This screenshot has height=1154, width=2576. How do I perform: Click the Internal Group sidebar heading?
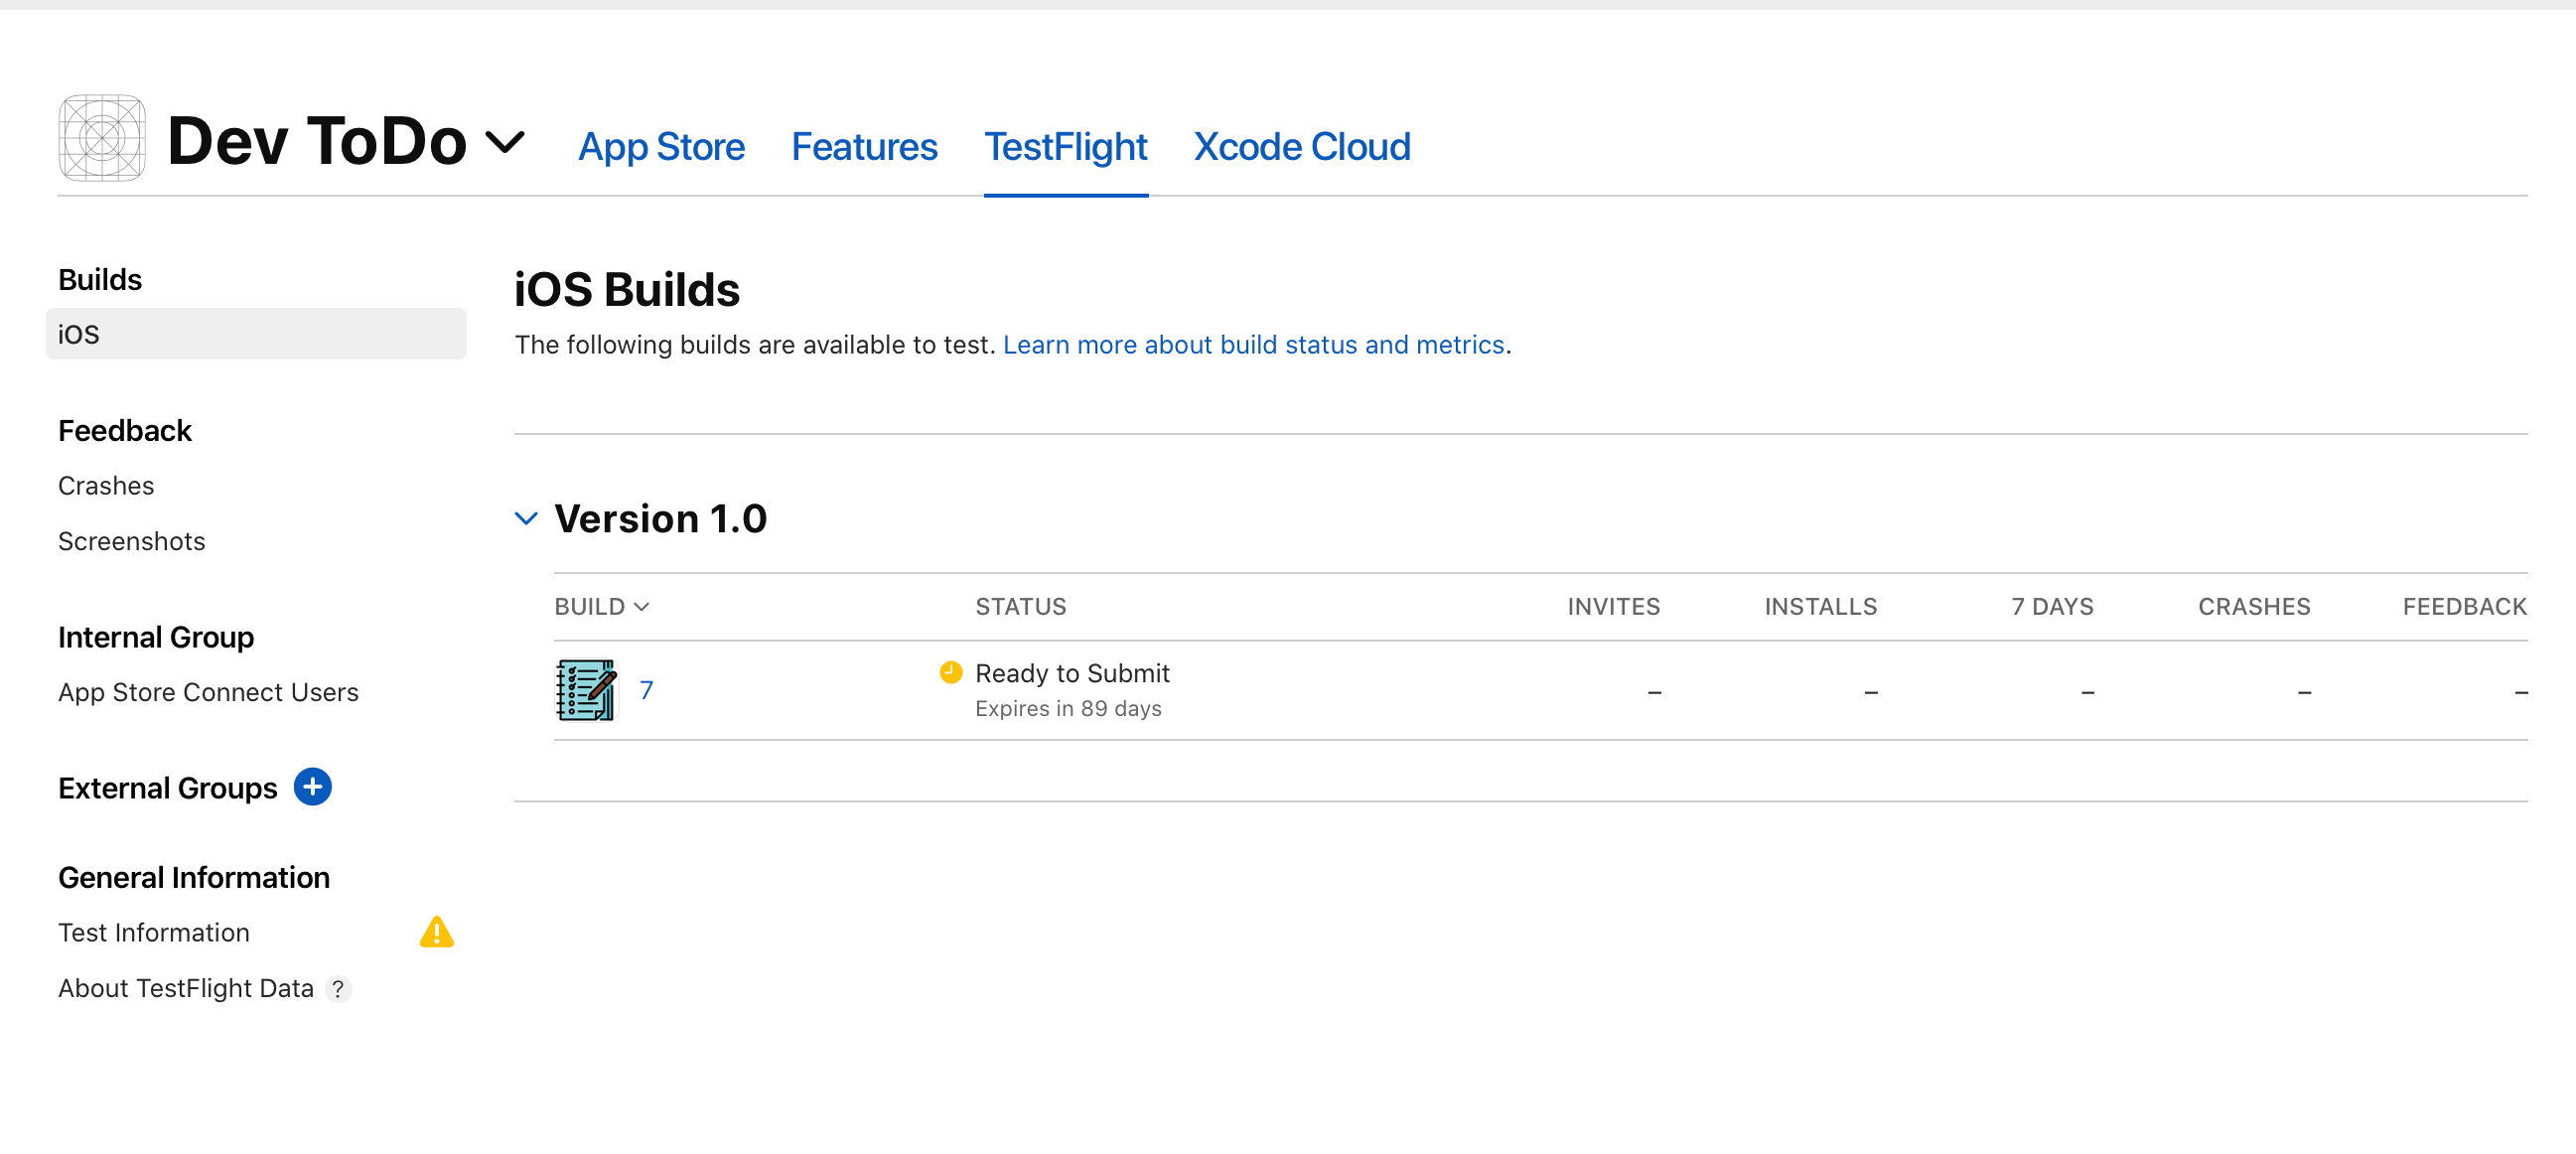(x=156, y=637)
